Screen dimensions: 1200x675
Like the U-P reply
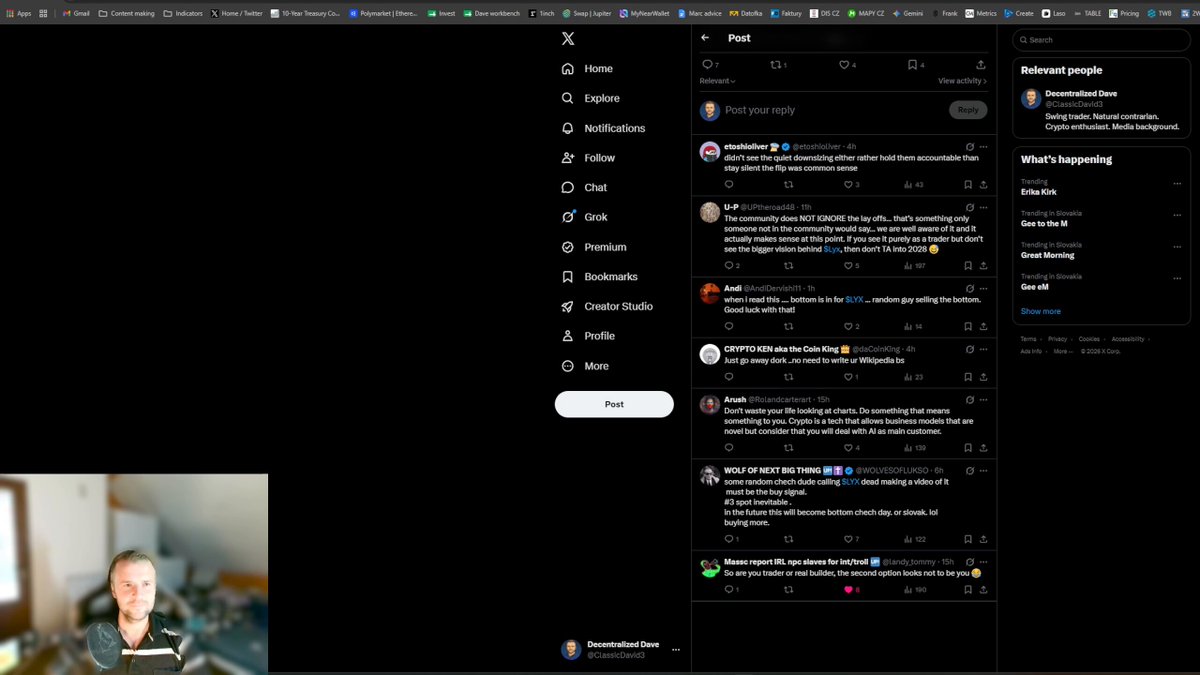coord(852,265)
